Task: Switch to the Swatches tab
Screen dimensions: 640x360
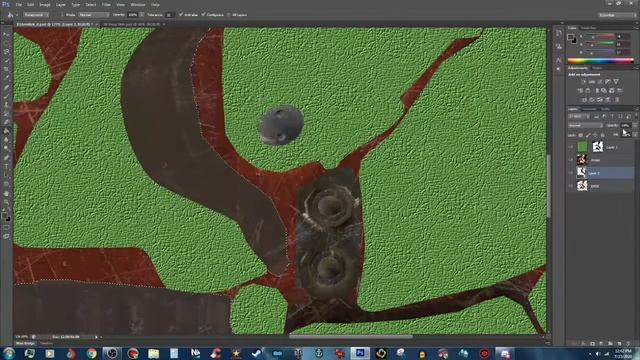Action: 588,28
